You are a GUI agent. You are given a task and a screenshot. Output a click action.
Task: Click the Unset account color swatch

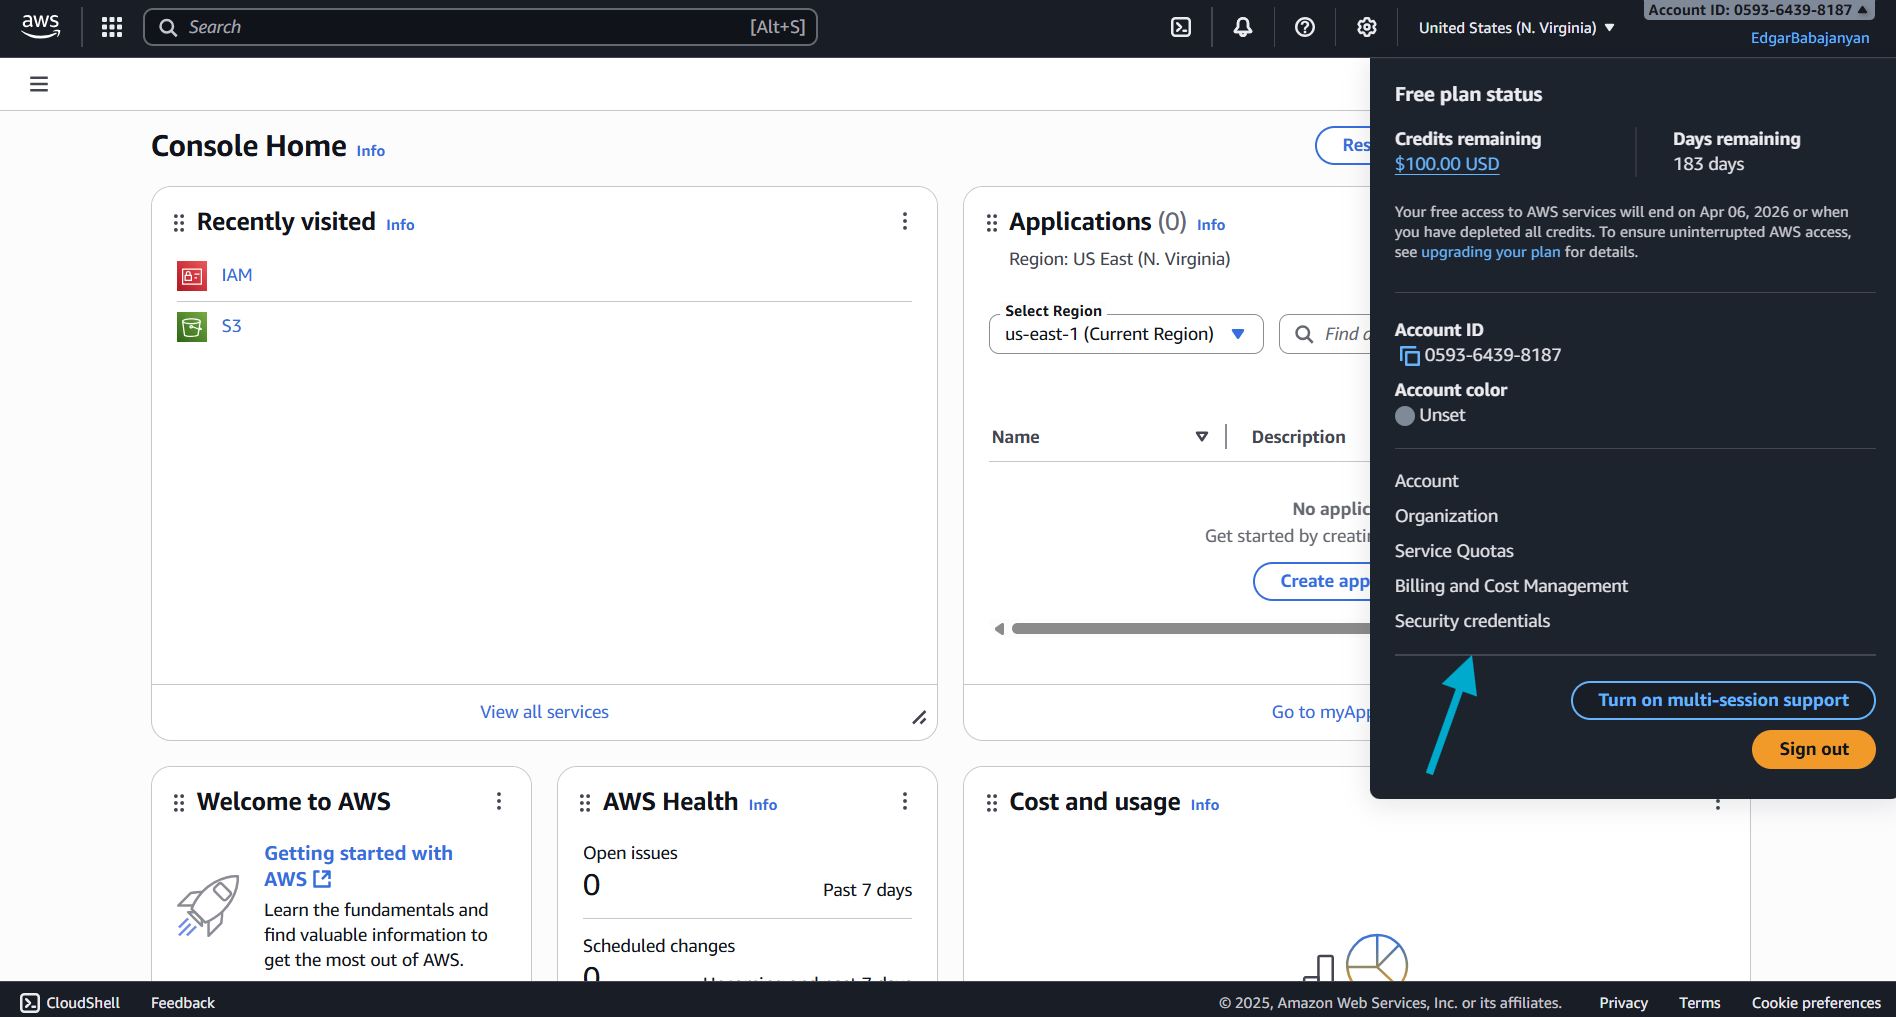tap(1405, 415)
